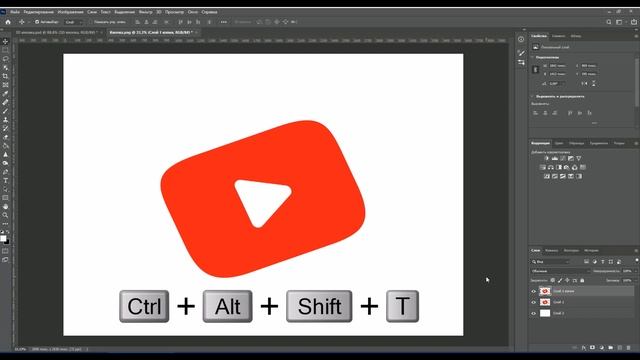The width and height of the screenshot is (640, 360).
Task: Toggle filter for type layers
Action: 603,262
